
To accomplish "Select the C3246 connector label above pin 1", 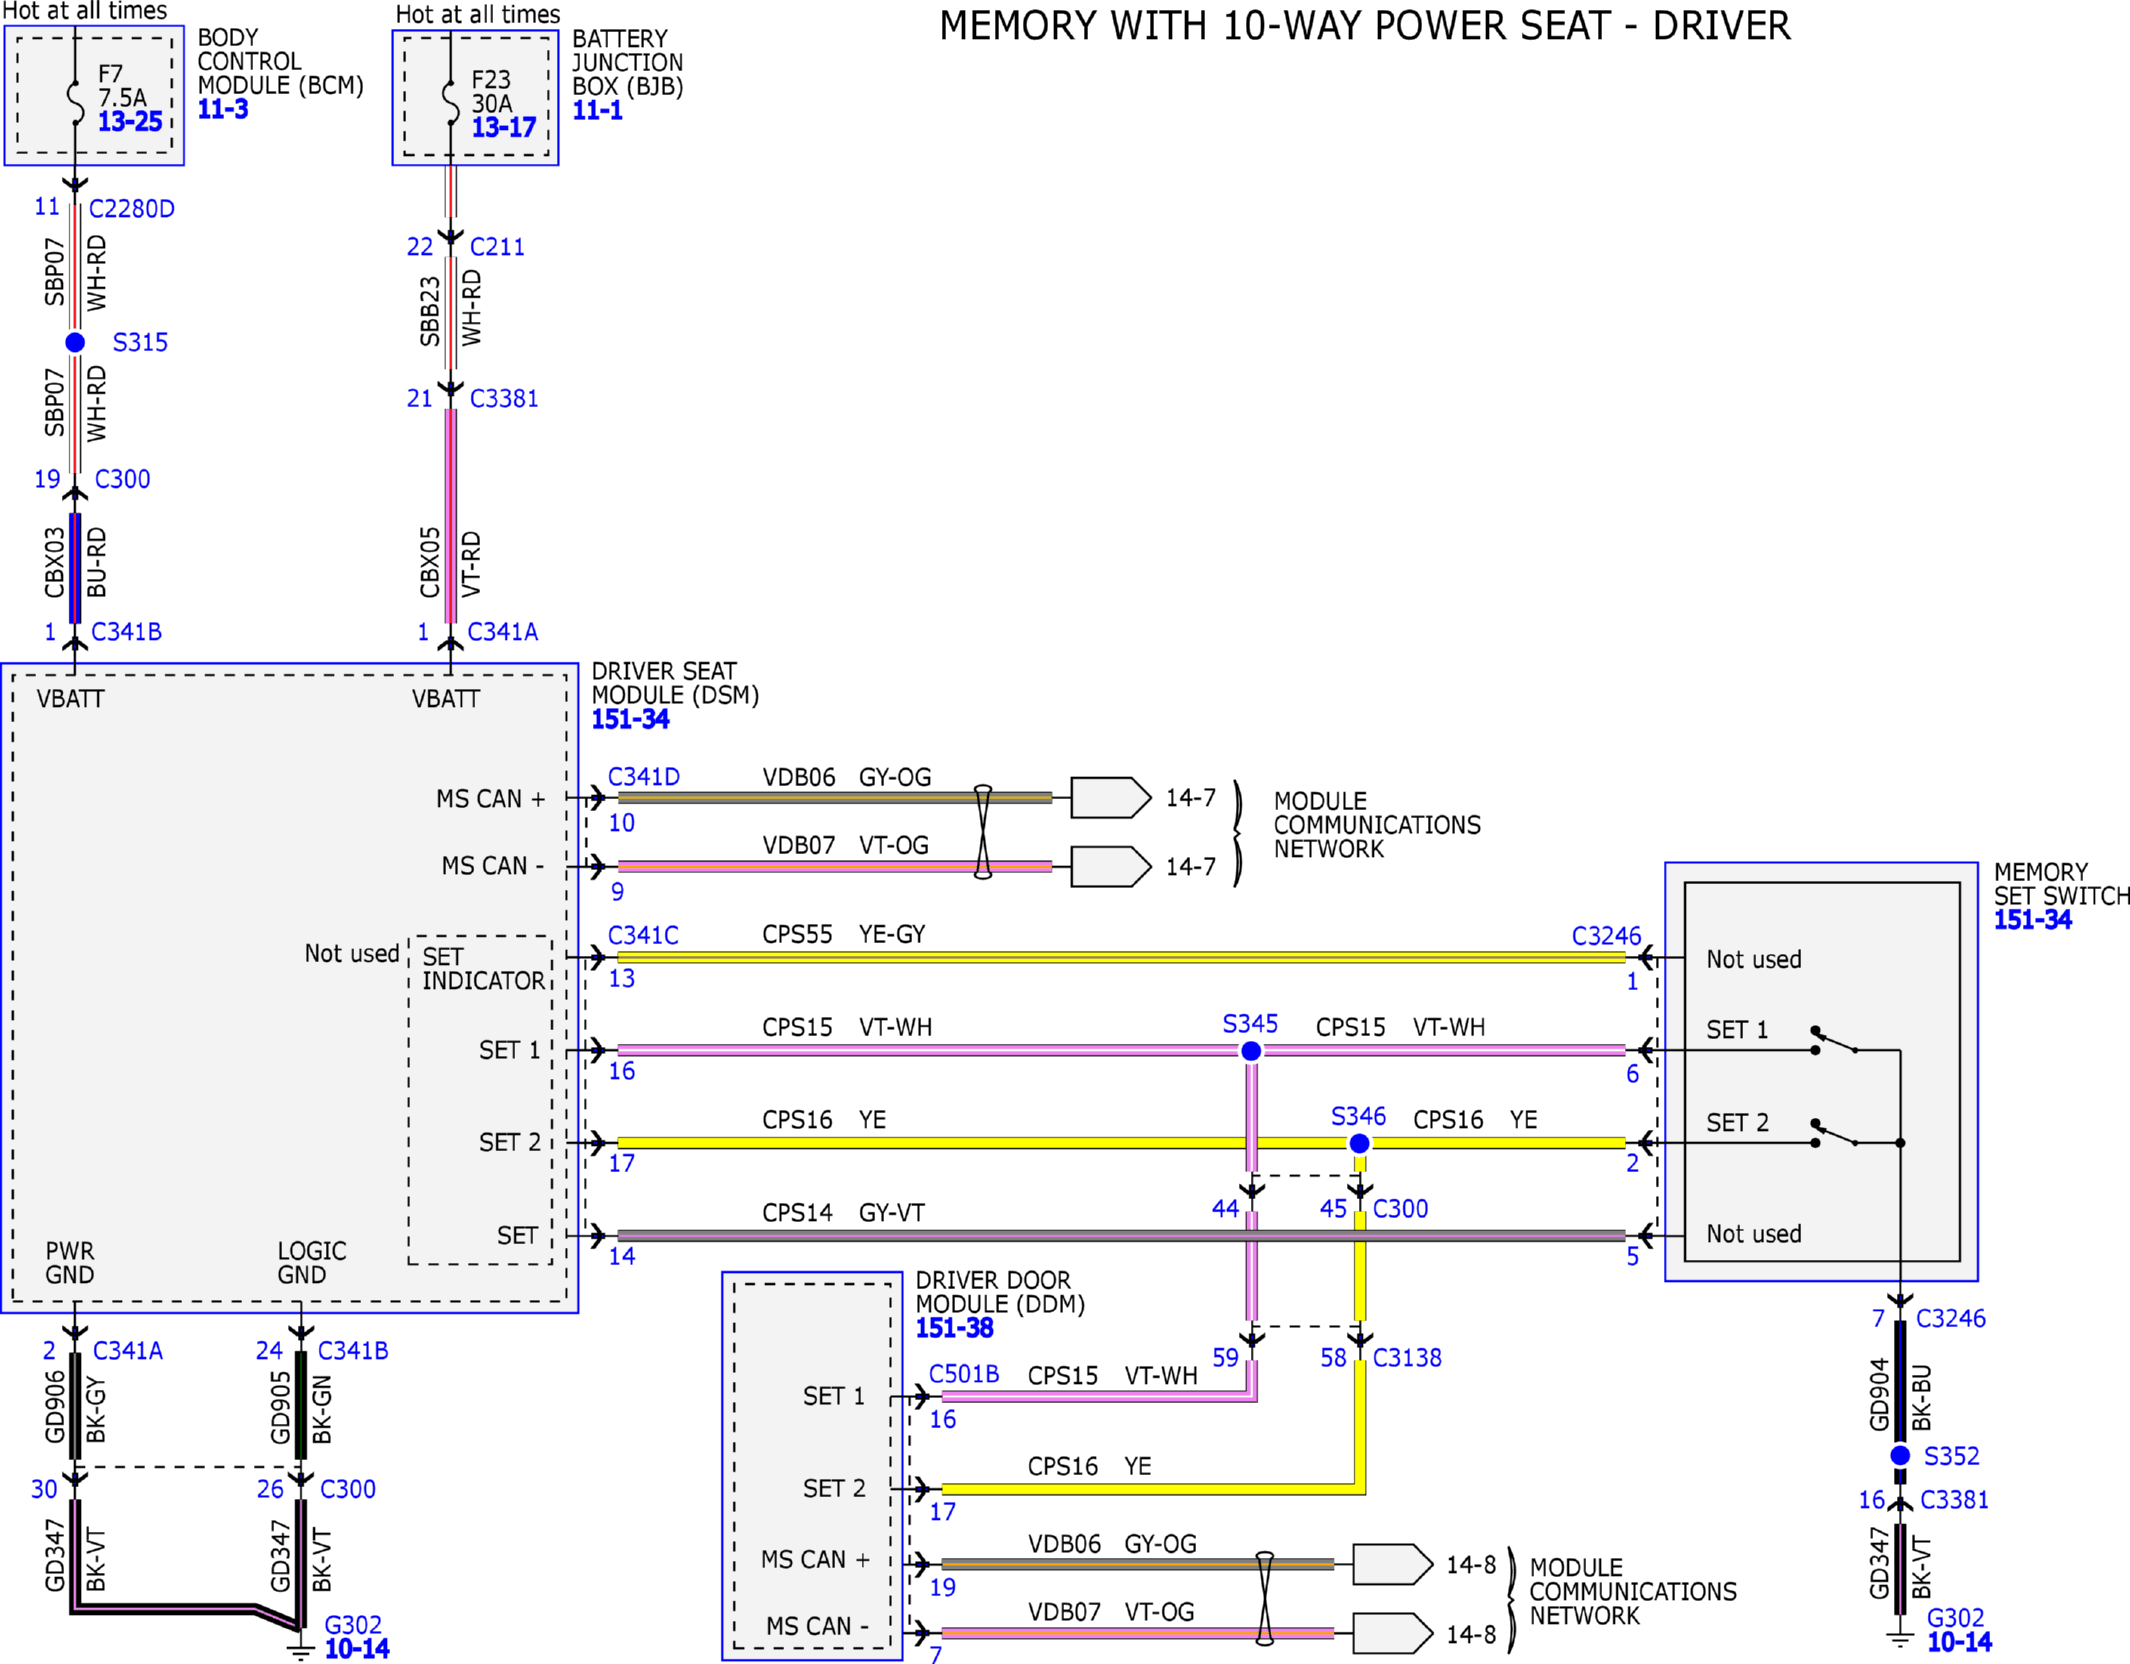I will tap(1606, 936).
